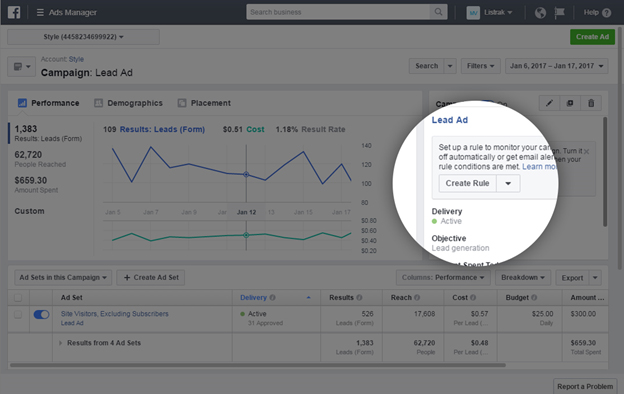Click the Export button
The width and height of the screenshot is (624, 394).
click(x=572, y=278)
